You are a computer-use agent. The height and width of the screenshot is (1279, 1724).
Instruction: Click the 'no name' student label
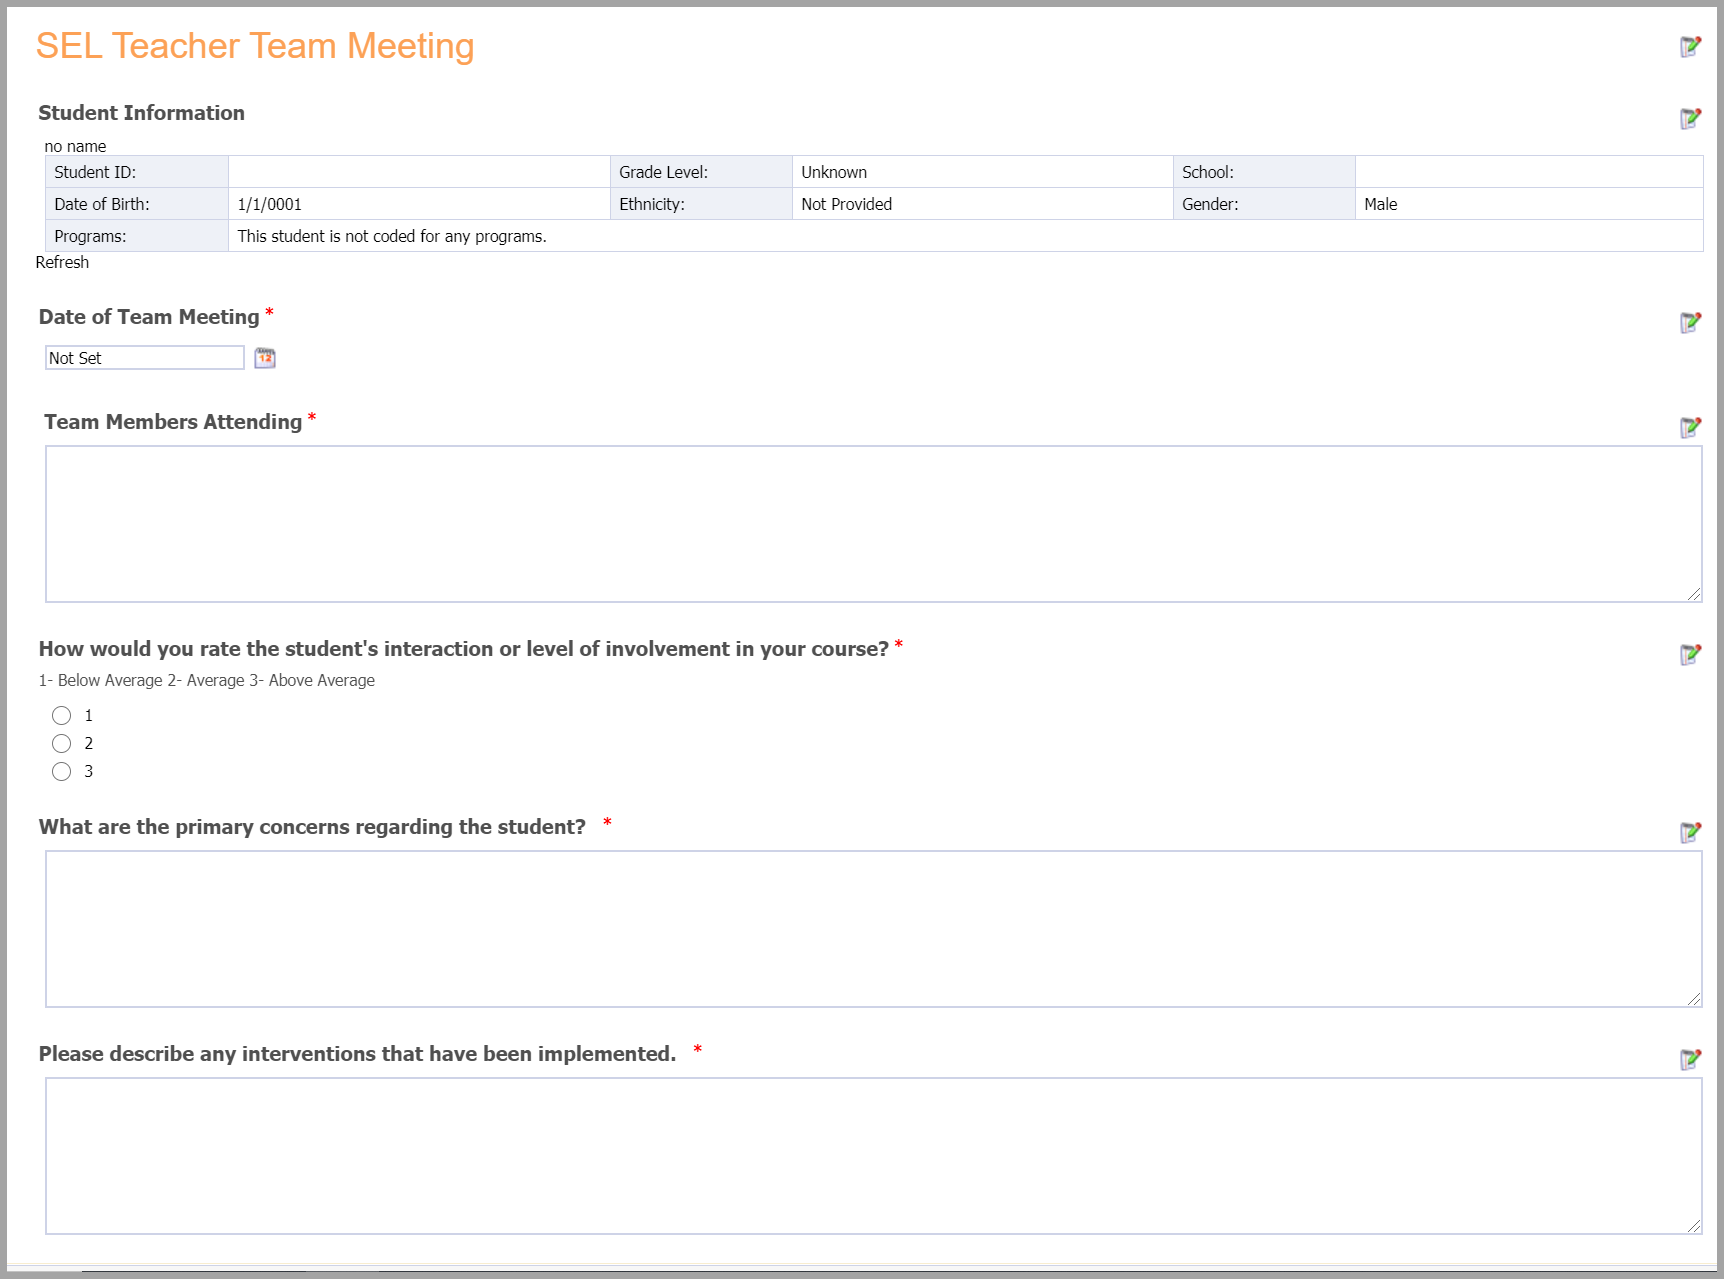click(75, 146)
